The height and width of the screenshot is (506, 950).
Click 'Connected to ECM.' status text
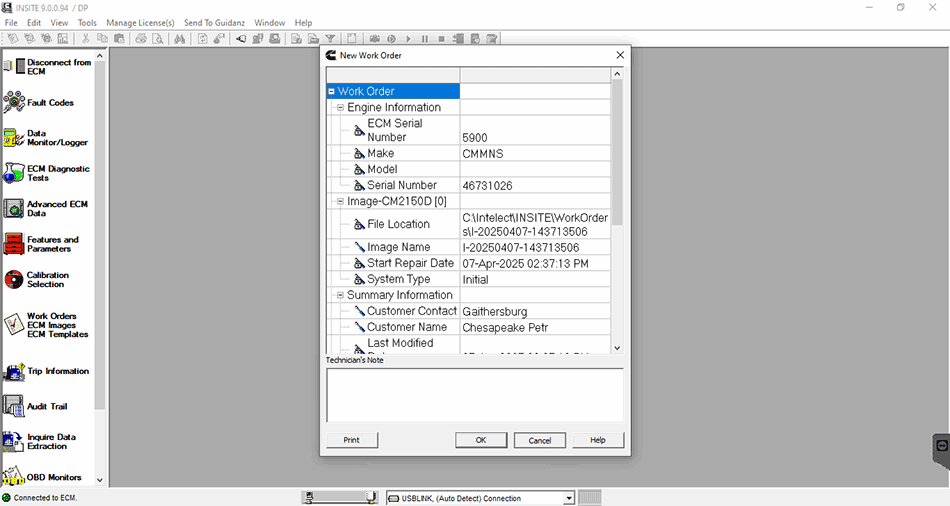click(45, 498)
